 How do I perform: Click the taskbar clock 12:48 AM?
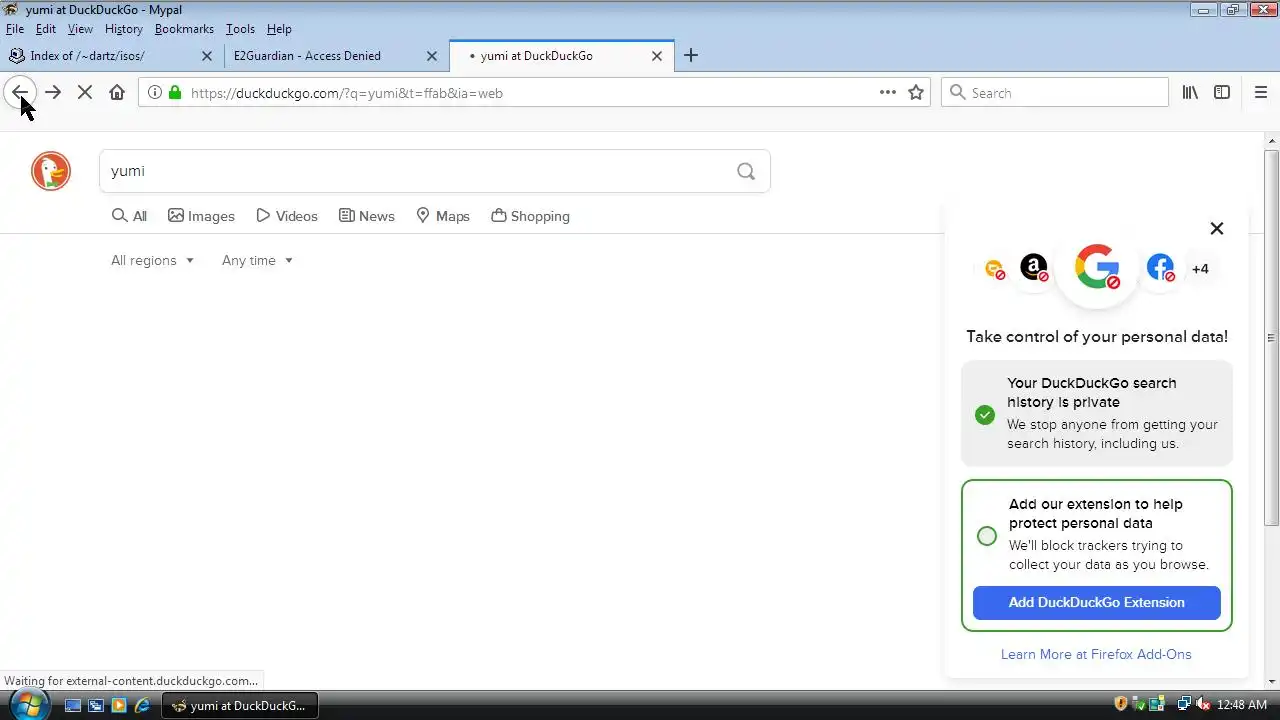coord(1242,705)
